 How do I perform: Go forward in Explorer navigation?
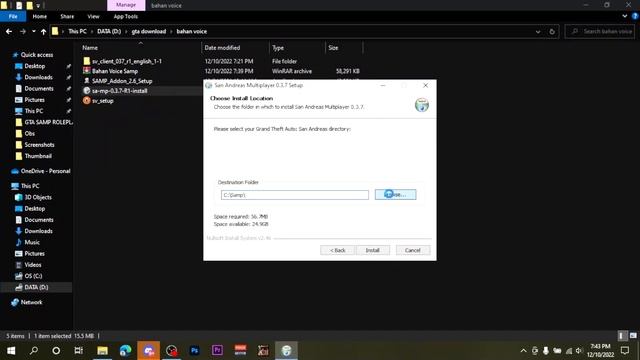(x=22, y=31)
